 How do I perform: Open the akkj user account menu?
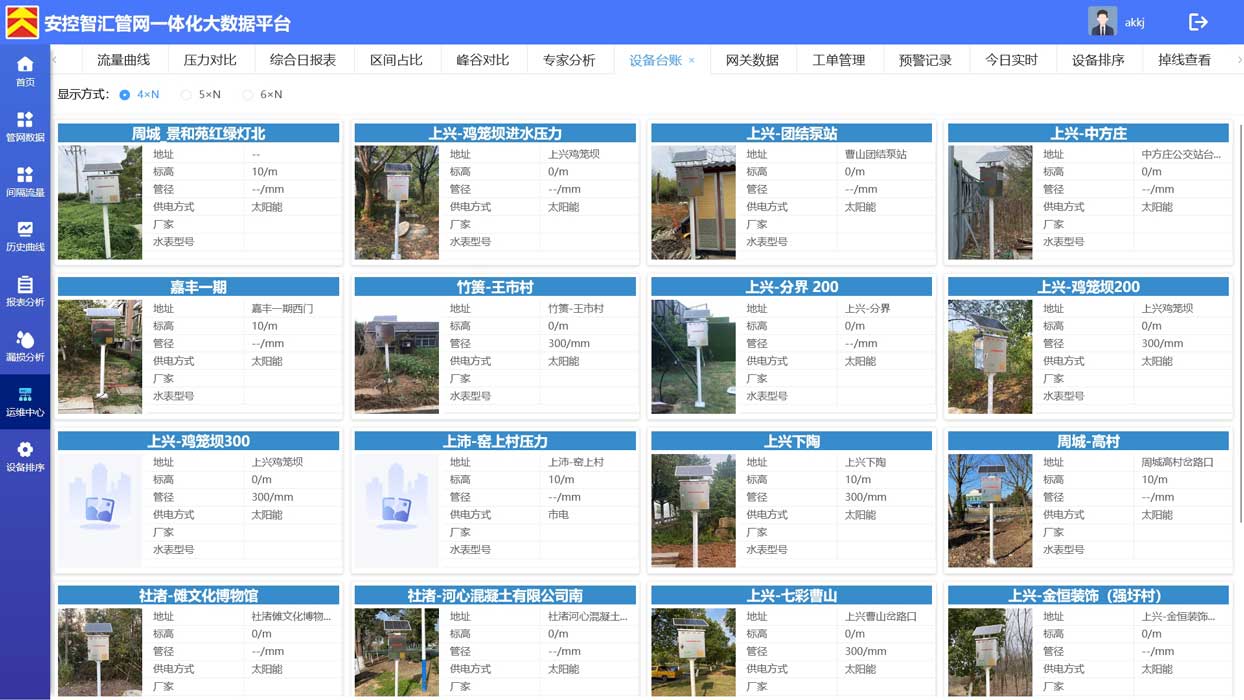pos(1118,22)
